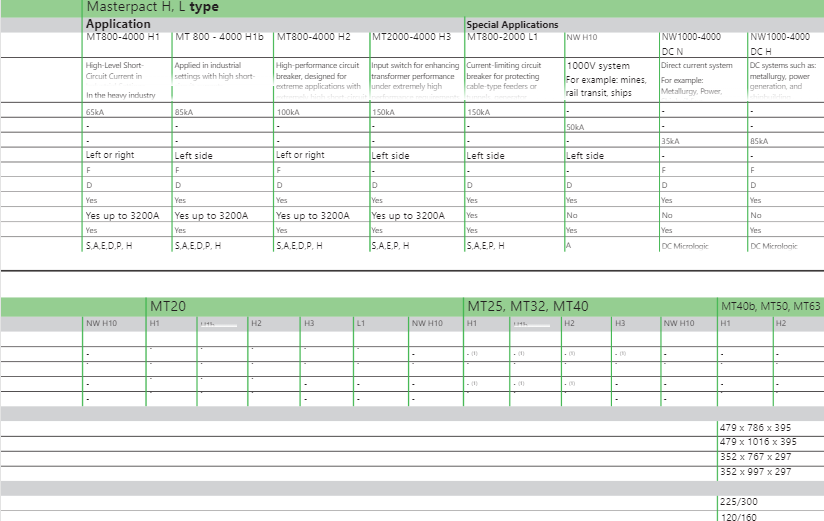Select the '352 x 997 x 297' dimension cell
Screen dimensions: 824x521
[758, 472]
